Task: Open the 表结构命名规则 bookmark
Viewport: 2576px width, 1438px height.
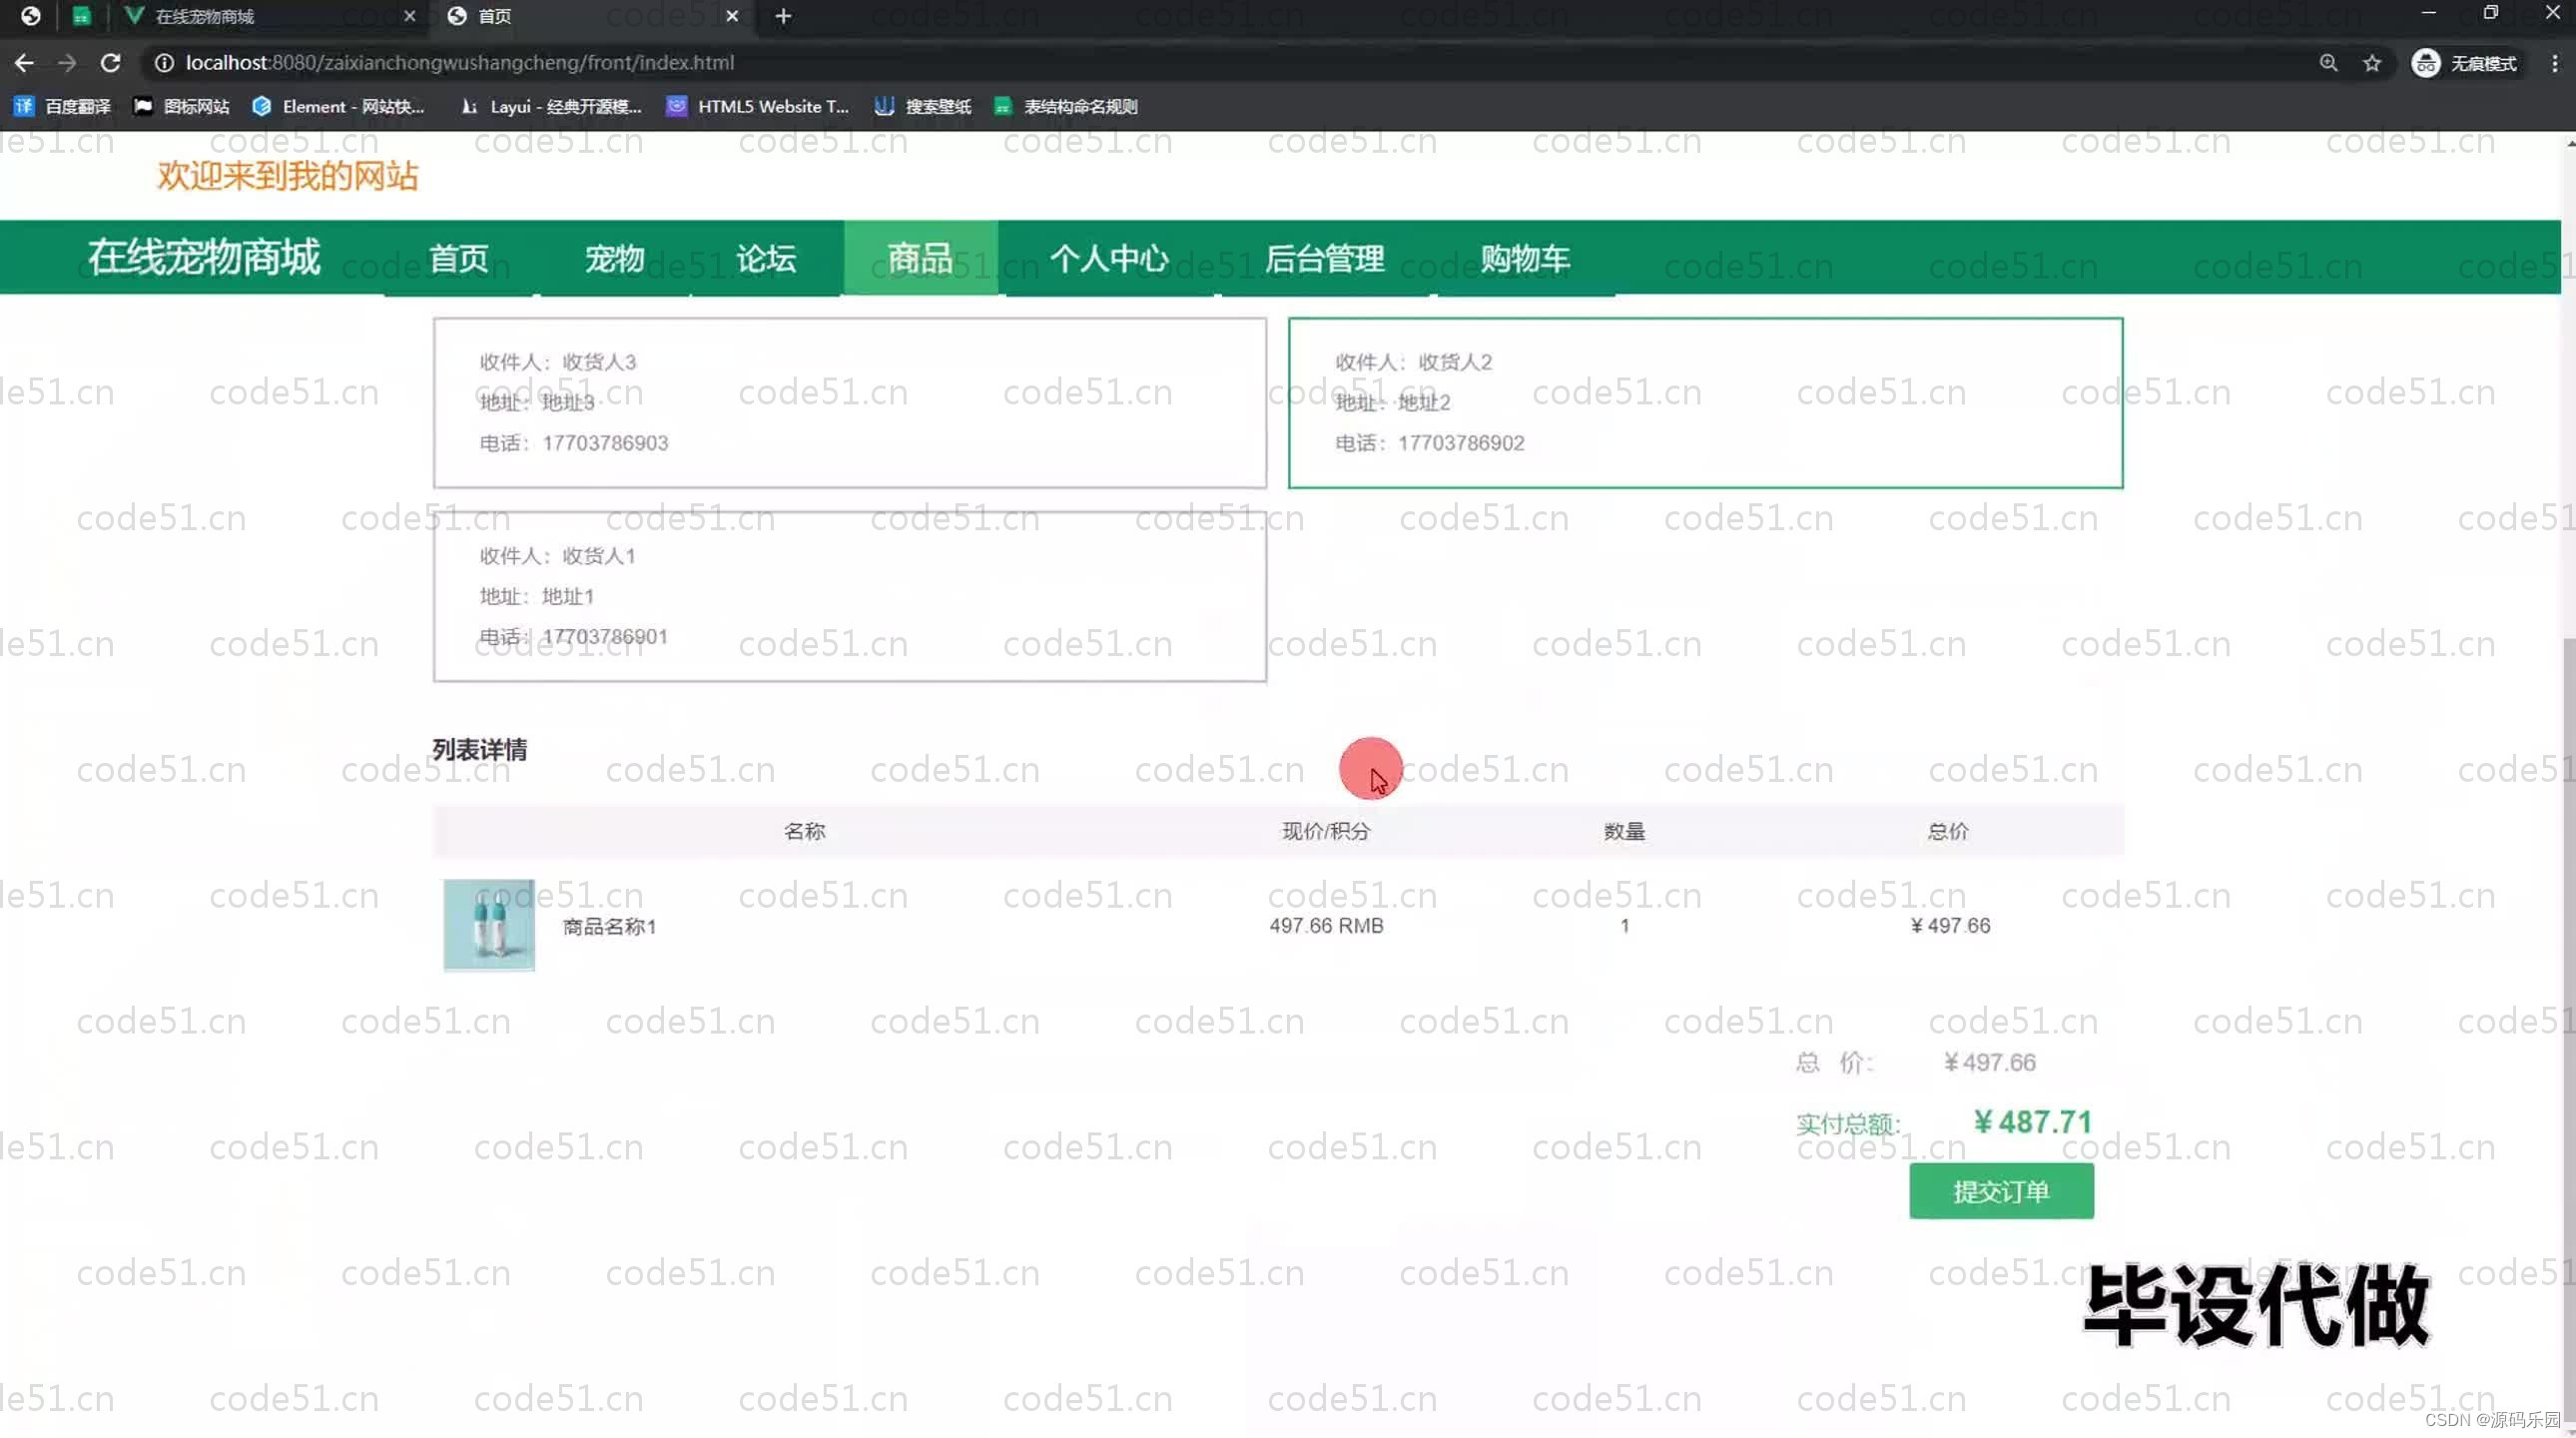Action: (1066, 106)
